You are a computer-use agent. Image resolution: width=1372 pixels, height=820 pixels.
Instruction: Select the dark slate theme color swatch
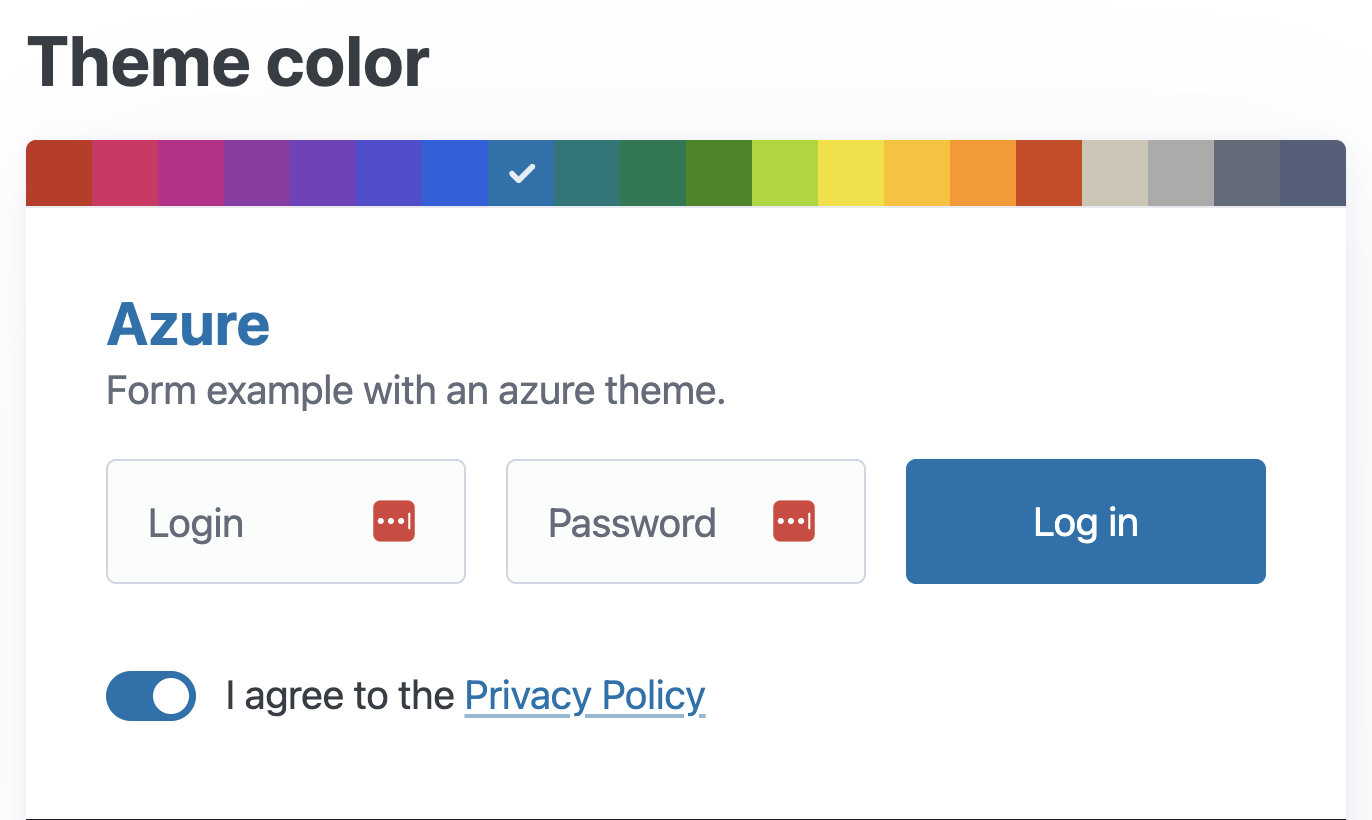point(1246,173)
